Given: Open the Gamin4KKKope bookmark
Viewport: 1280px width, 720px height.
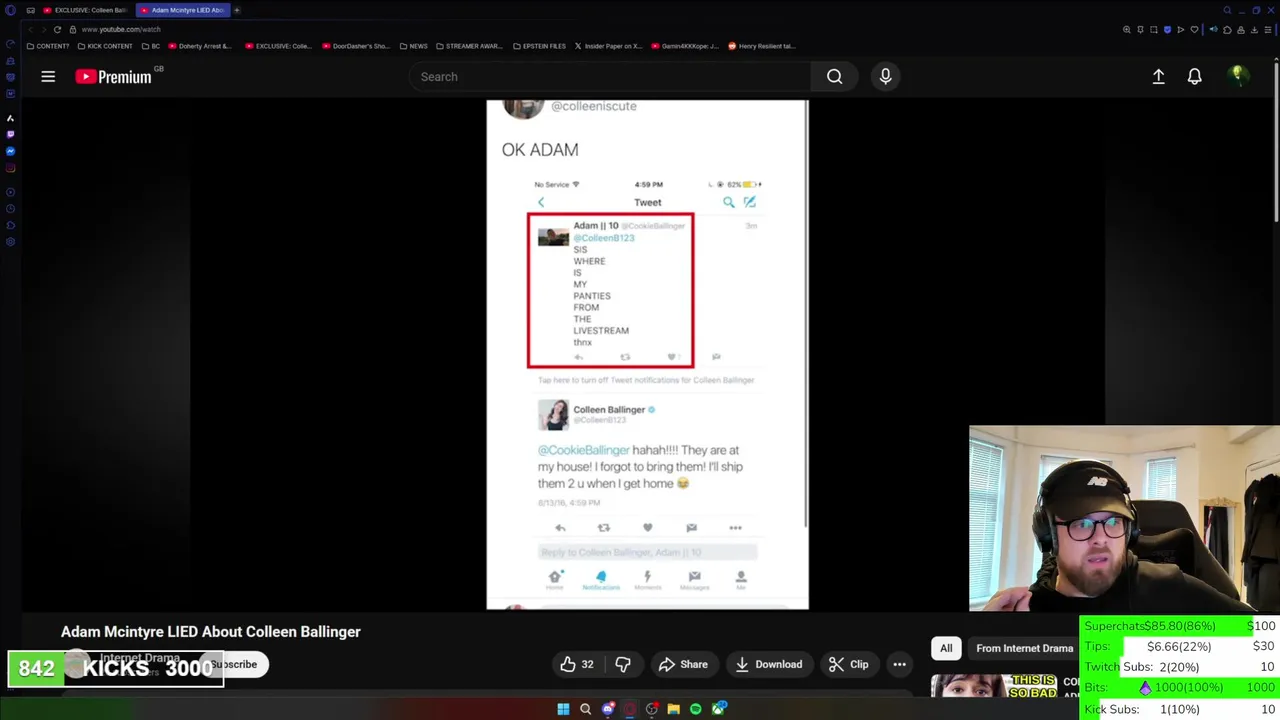Looking at the screenshot, I should point(684,46).
